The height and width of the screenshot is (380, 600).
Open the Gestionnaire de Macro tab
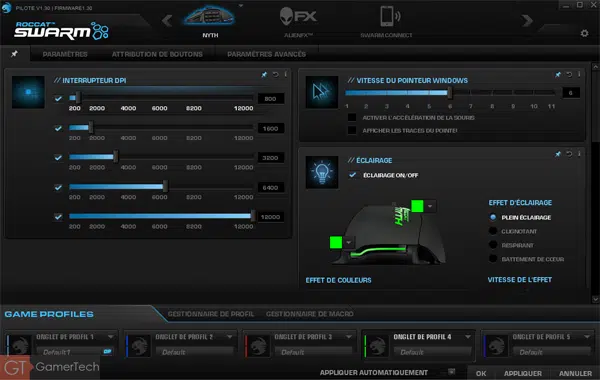310,314
